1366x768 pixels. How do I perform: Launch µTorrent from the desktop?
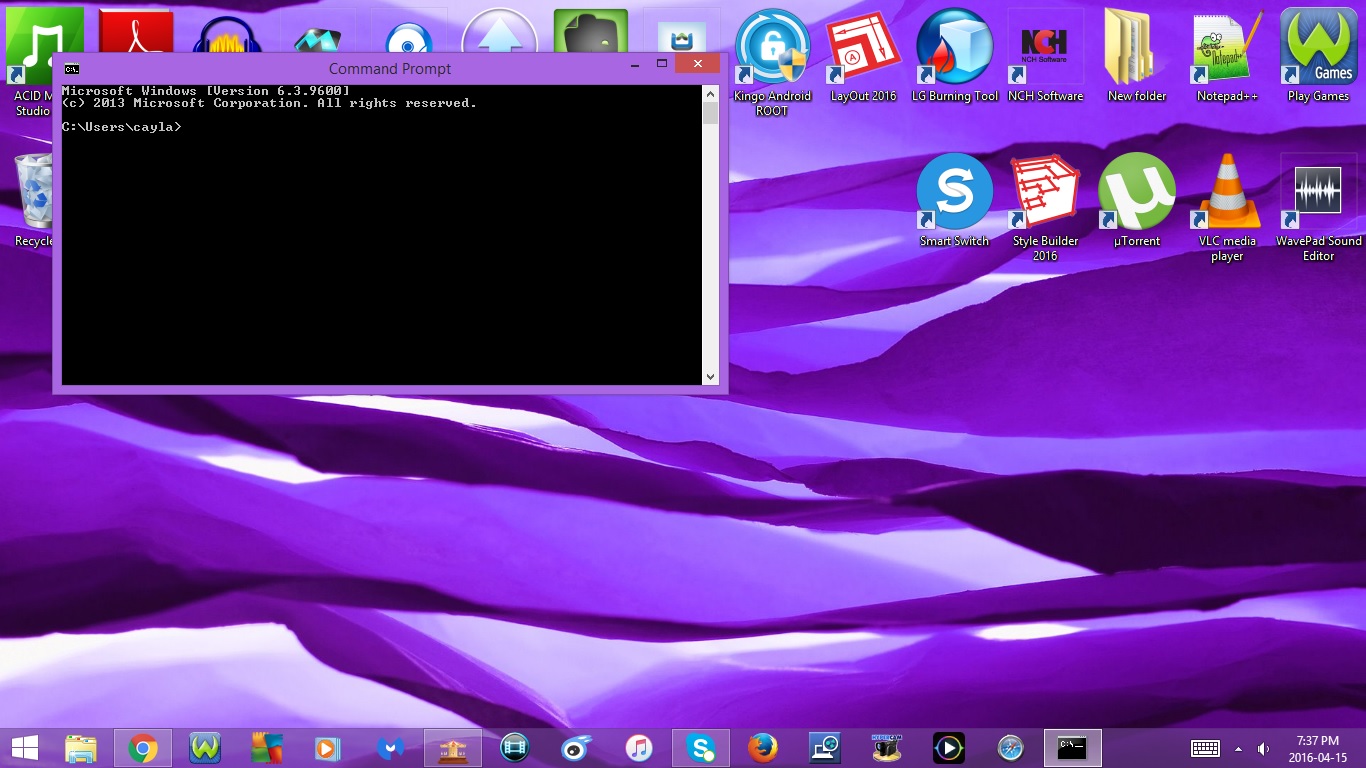pyautogui.click(x=1136, y=200)
